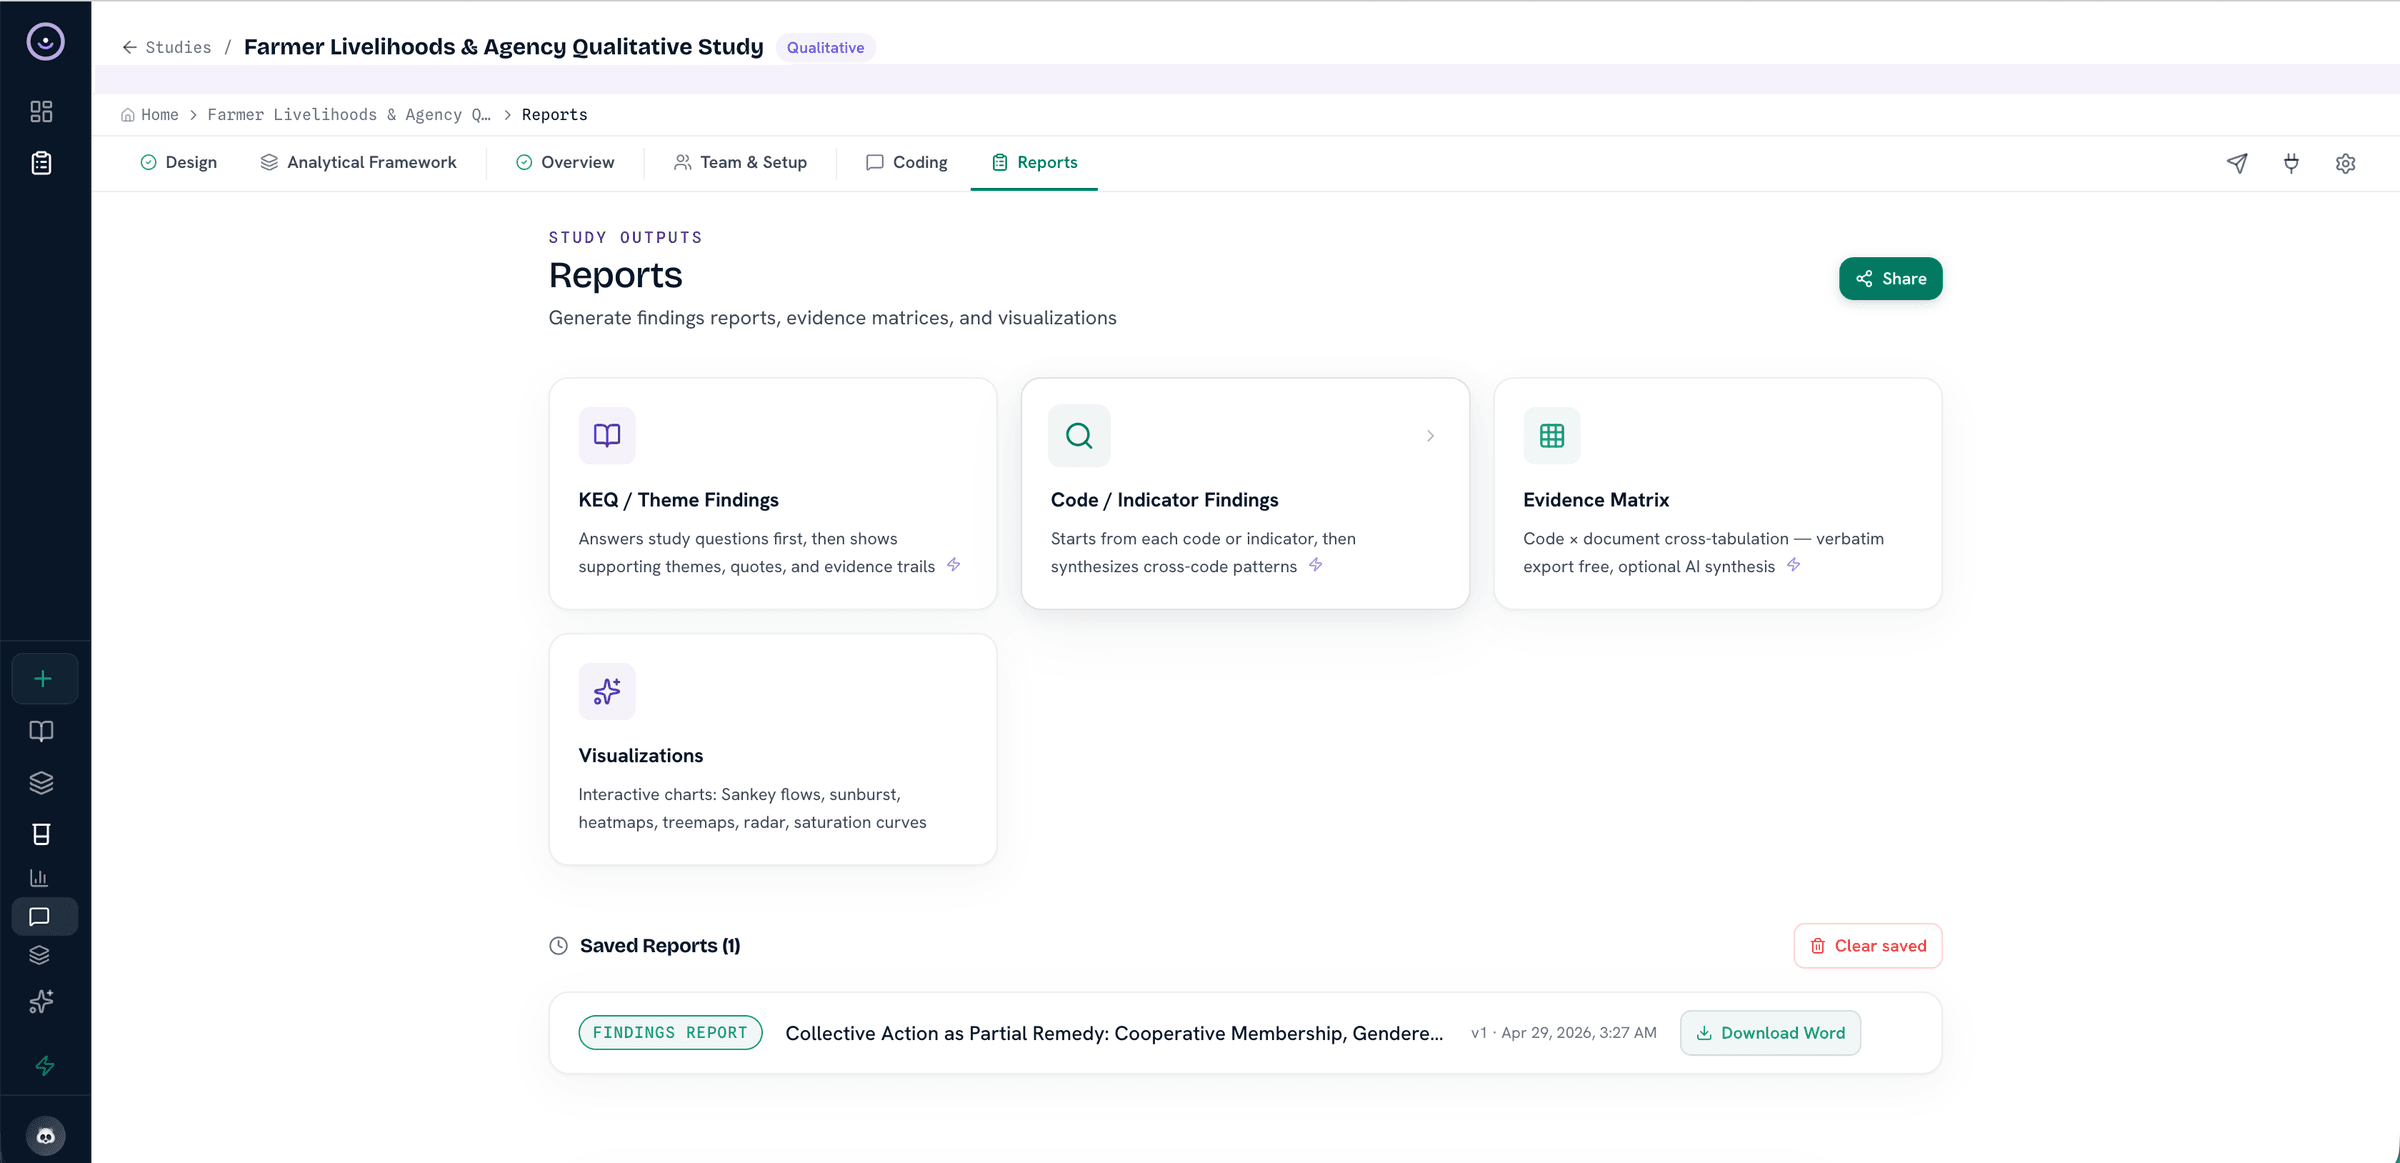The height and width of the screenshot is (1163, 2400).
Task: Switch to the Design tab
Action: coord(178,162)
